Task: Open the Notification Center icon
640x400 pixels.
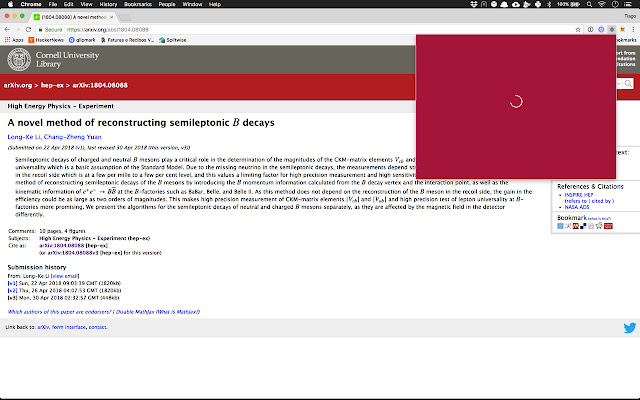Action: [x=628, y=4]
